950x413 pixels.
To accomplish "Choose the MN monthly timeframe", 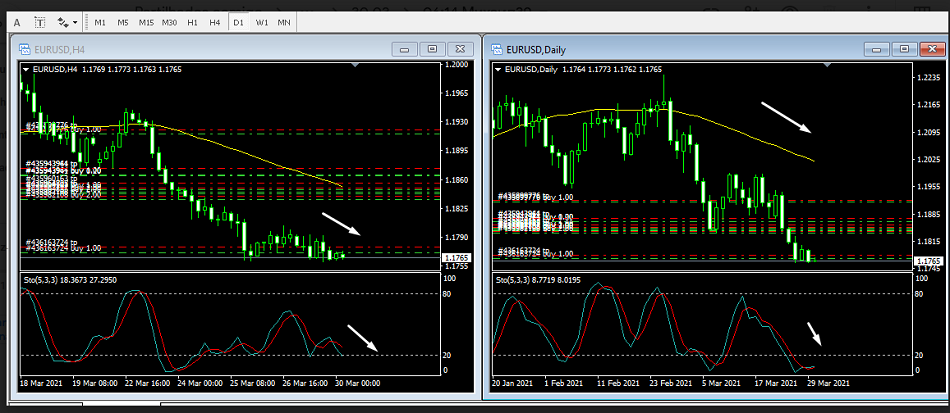I will click(x=284, y=21).
